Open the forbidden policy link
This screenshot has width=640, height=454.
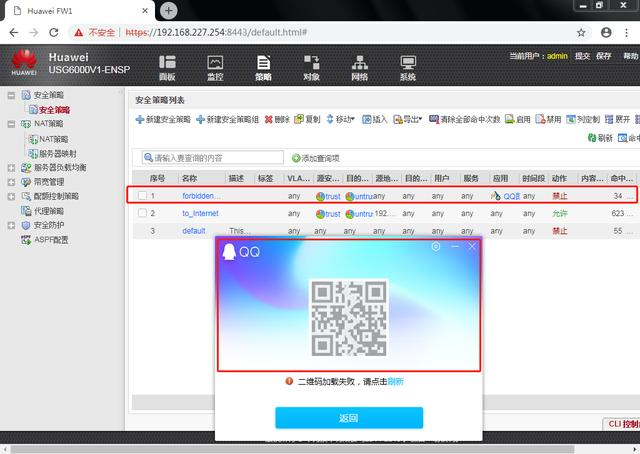(x=201, y=196)
